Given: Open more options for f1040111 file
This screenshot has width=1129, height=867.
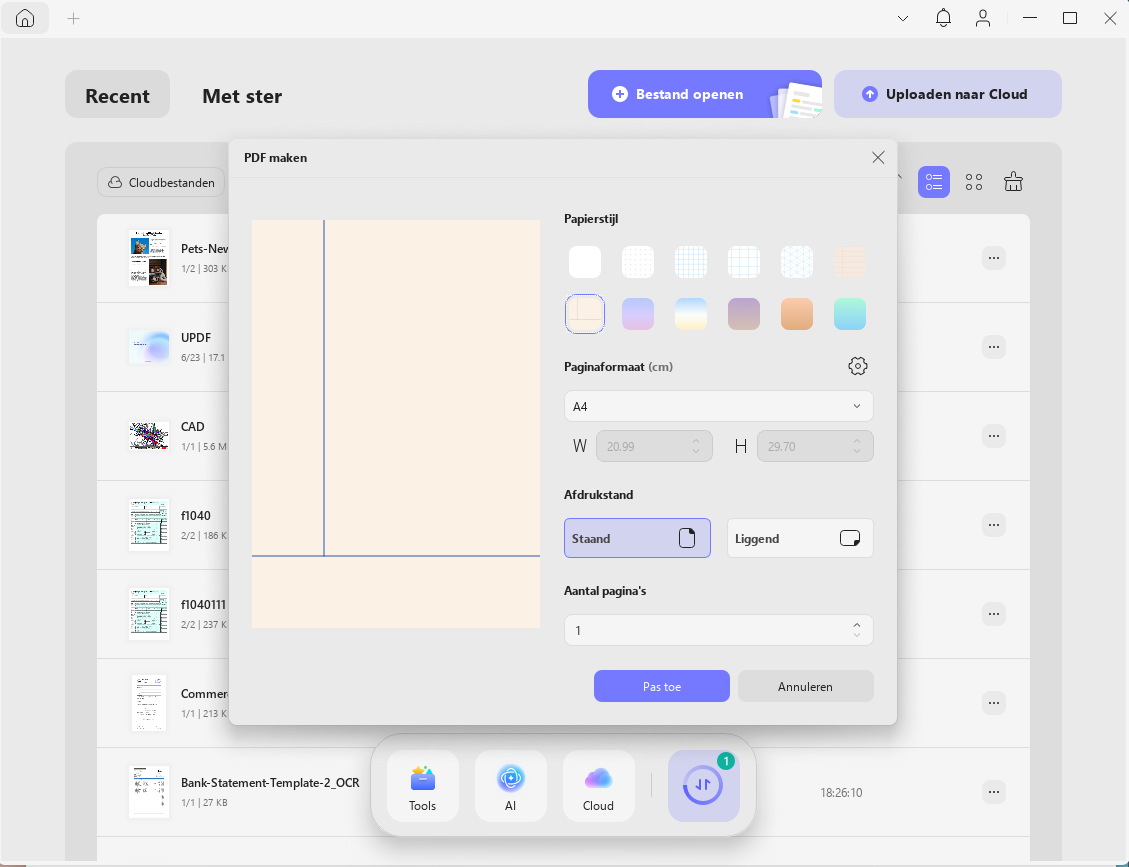Looking at the screenshot, I should tap(994, 614).
